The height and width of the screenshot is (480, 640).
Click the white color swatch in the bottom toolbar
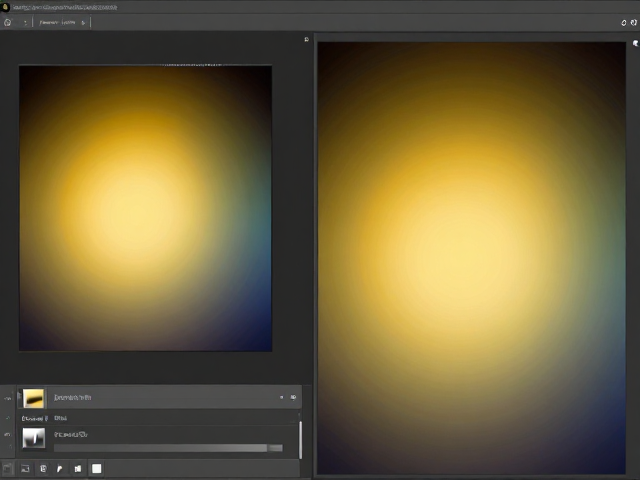point(97,469)
